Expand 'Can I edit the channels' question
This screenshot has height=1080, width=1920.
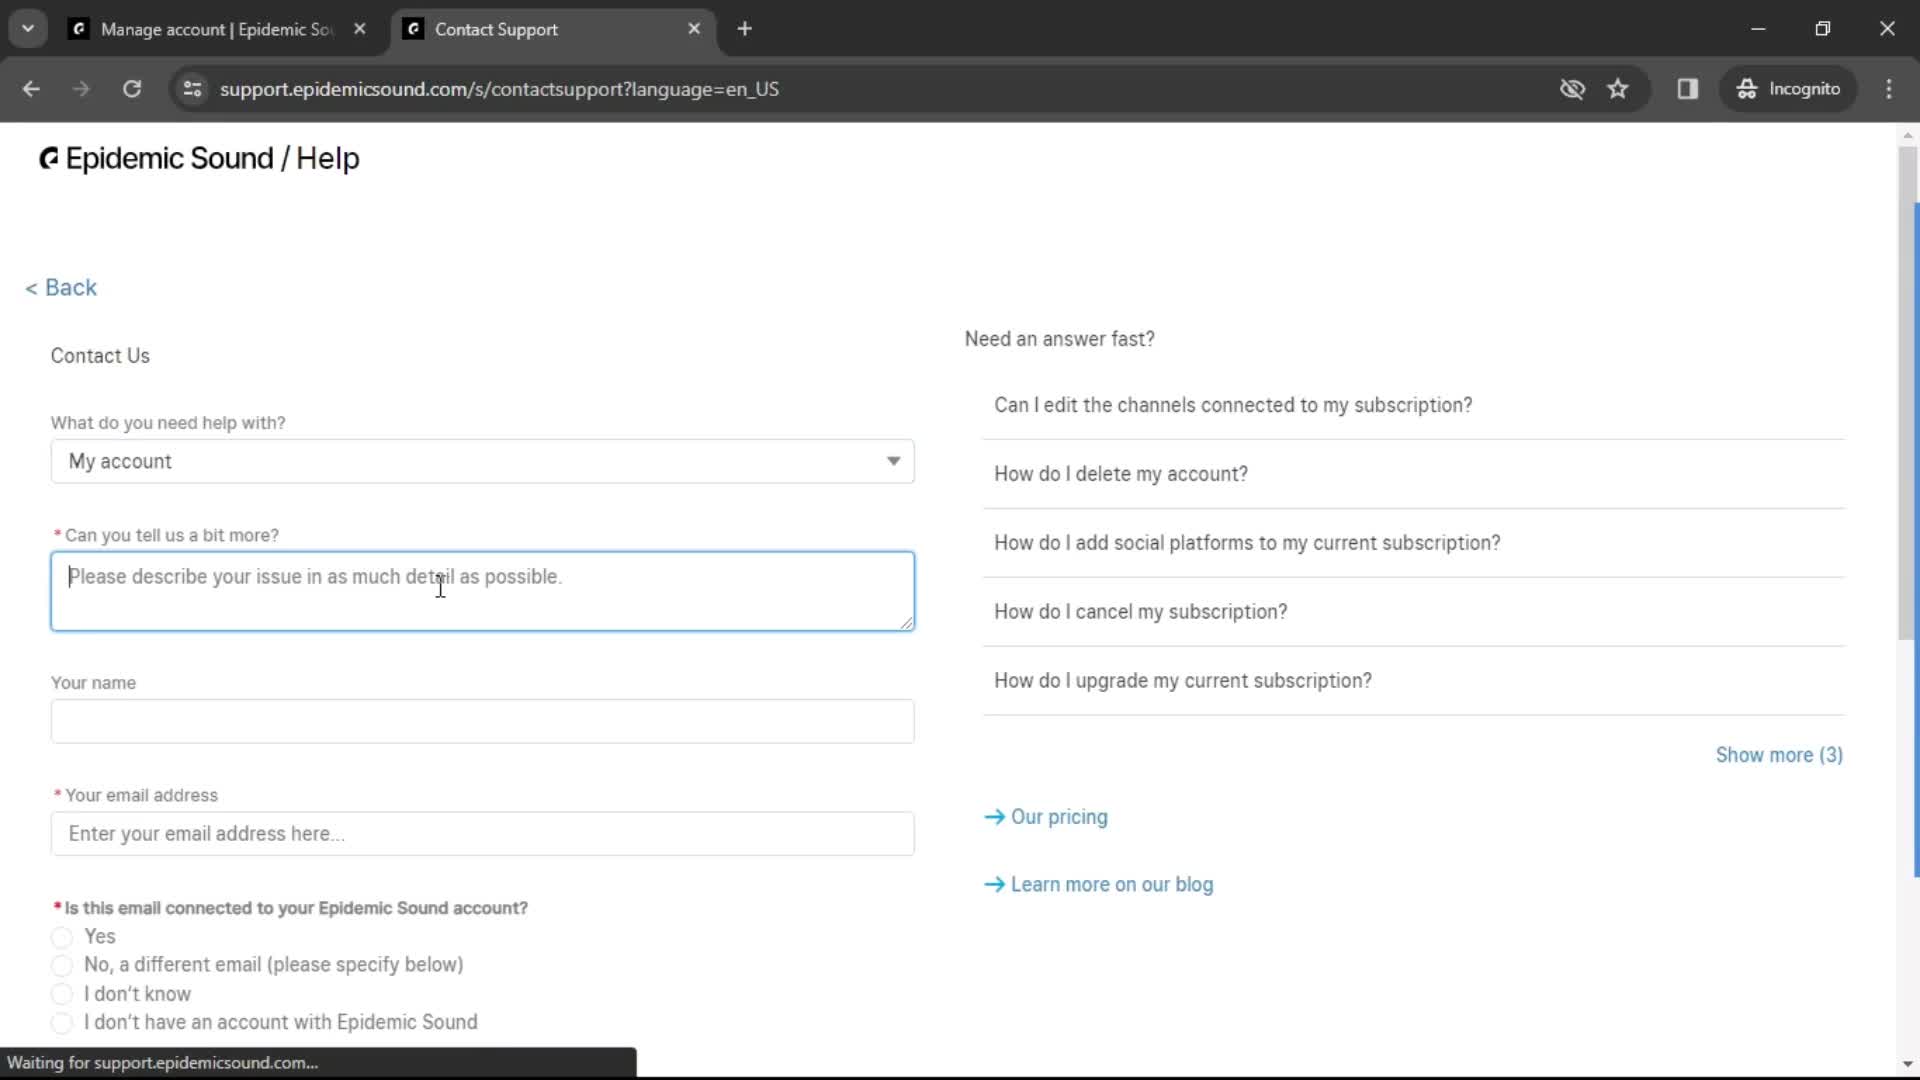[x=1414, y=405]
